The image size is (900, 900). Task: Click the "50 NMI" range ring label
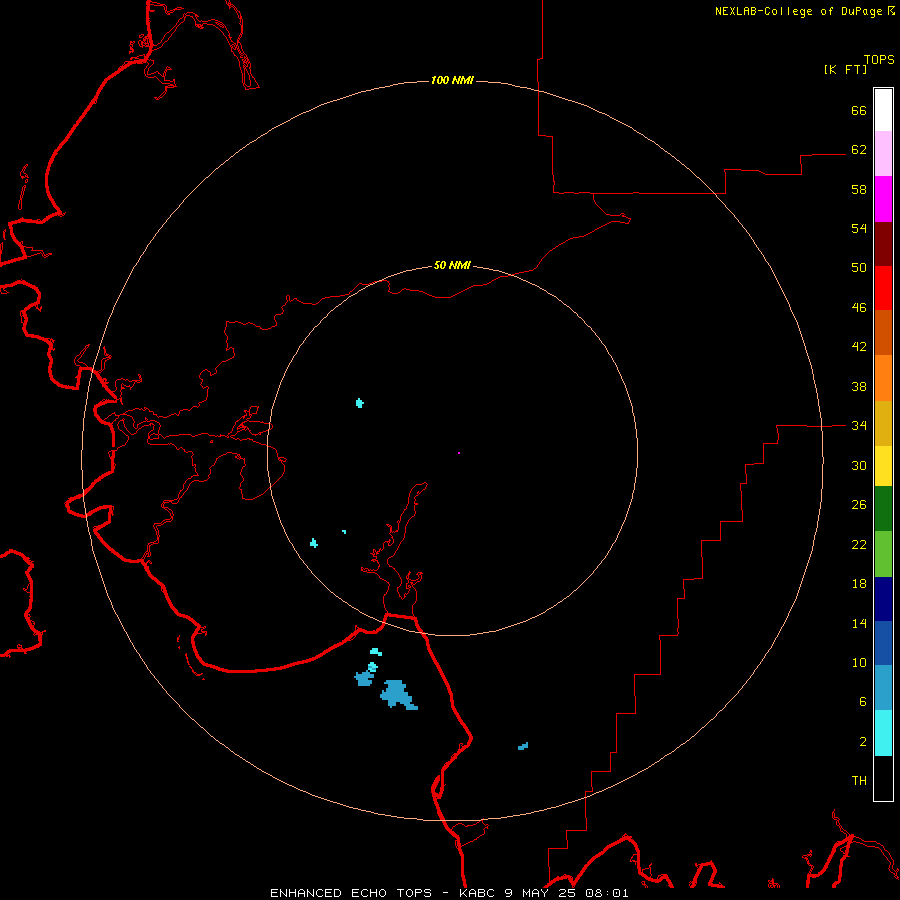point(452,265)
